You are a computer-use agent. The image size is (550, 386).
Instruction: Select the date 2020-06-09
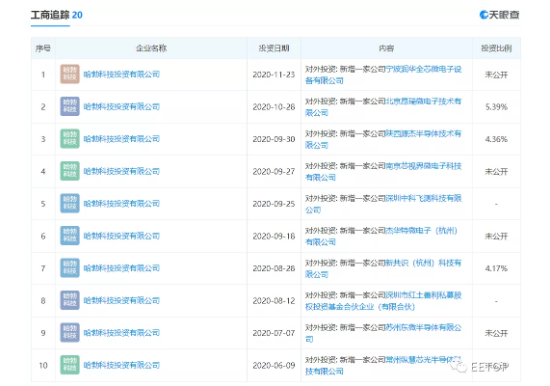pos(274,365)
